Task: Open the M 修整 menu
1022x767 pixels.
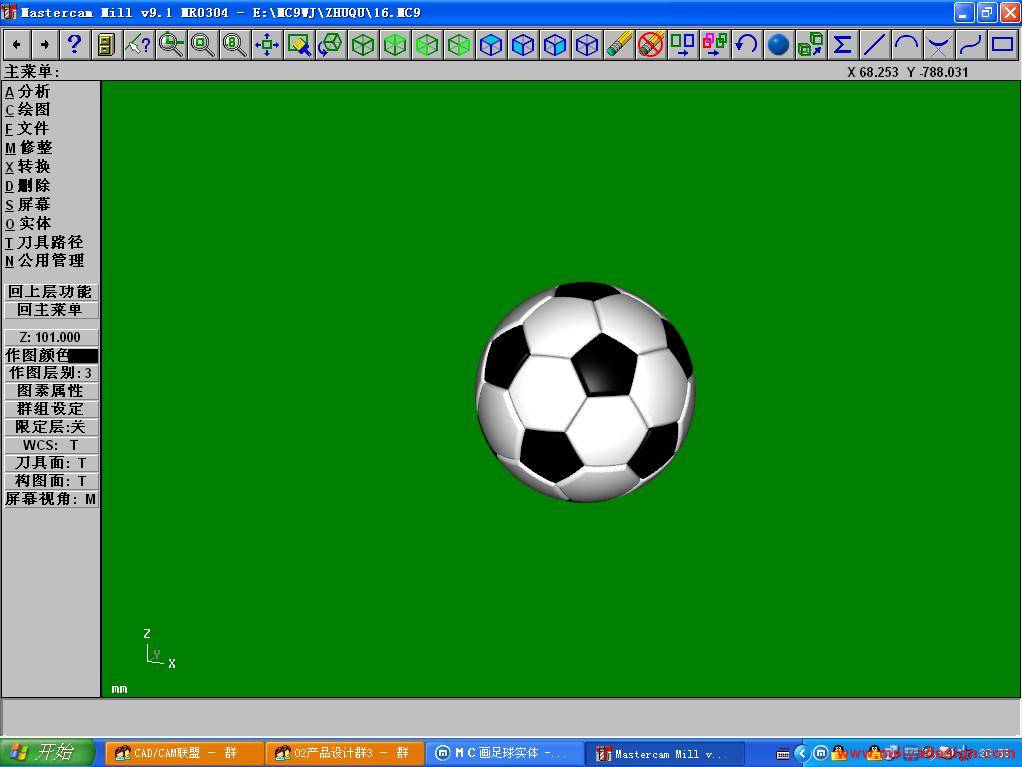Action: 29,147
